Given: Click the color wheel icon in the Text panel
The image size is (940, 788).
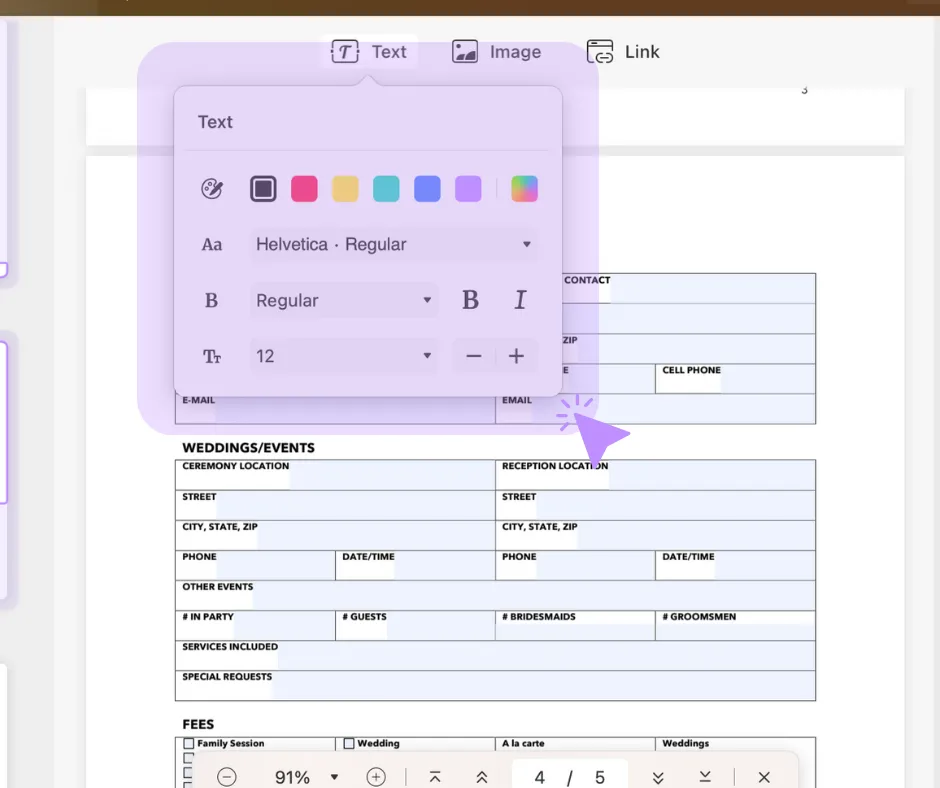Looking at the screenshot, I should click(211, 188).
